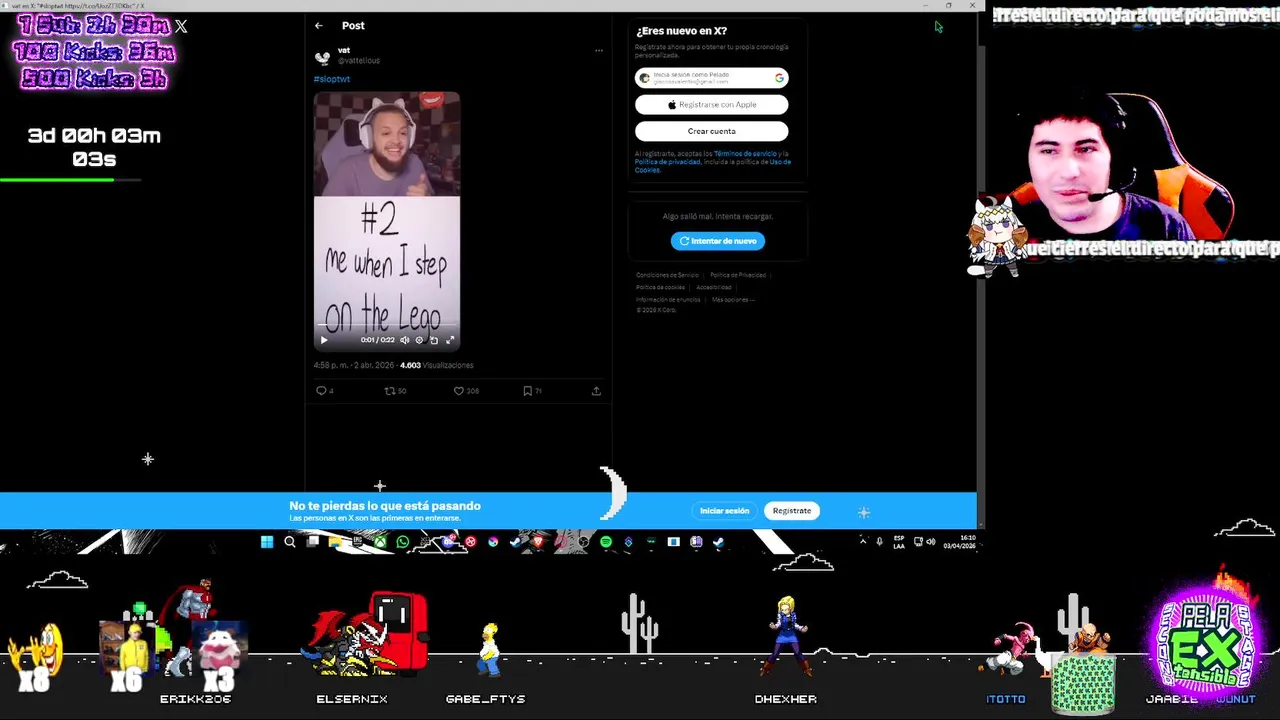Click Registrarse con Apple

coord(711,105)
